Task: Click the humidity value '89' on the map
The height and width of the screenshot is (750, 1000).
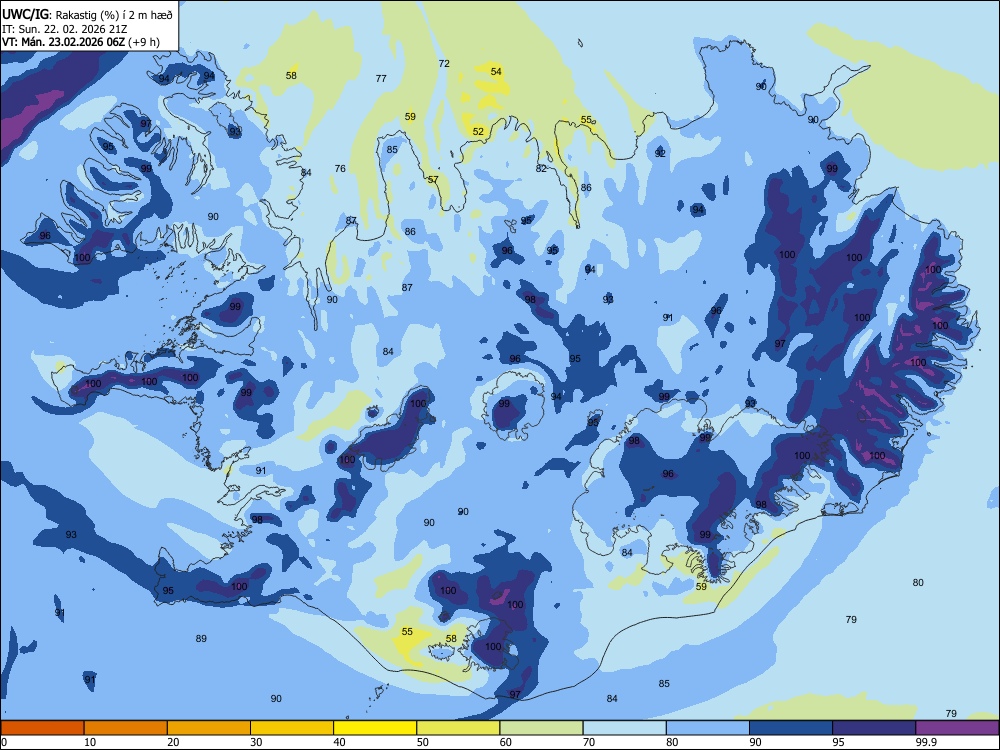Action: coord(201,638)
